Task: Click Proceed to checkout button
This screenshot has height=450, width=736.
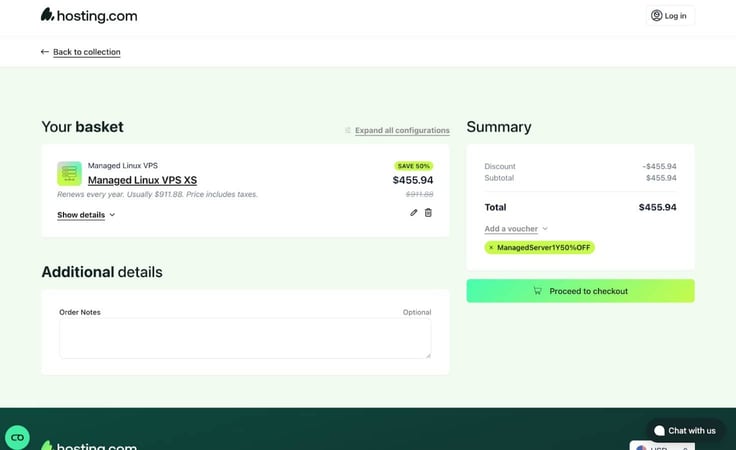Action: (580, 291)
